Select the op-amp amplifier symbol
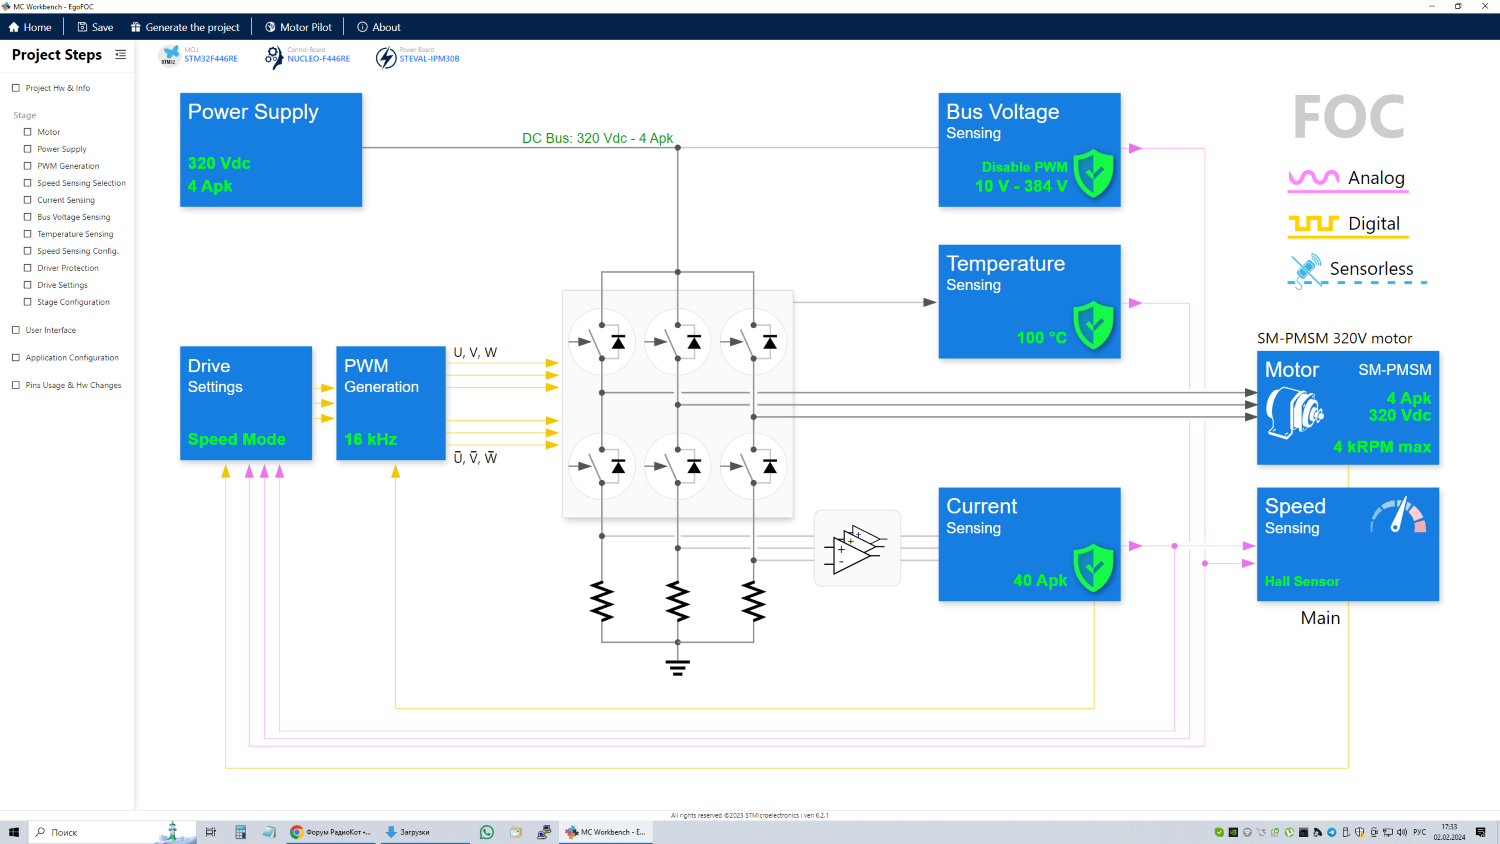 tap(857, 548)
